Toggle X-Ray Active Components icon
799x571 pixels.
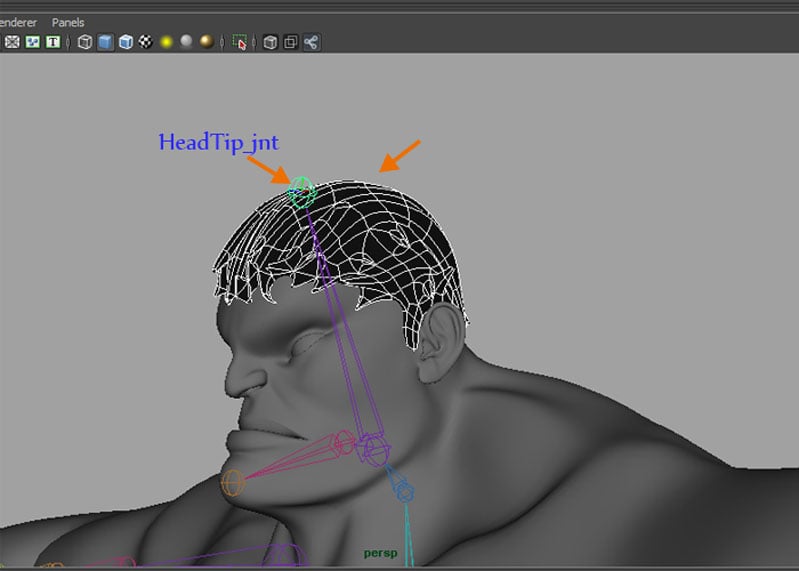pyautogui.click(x=291, y=42)
